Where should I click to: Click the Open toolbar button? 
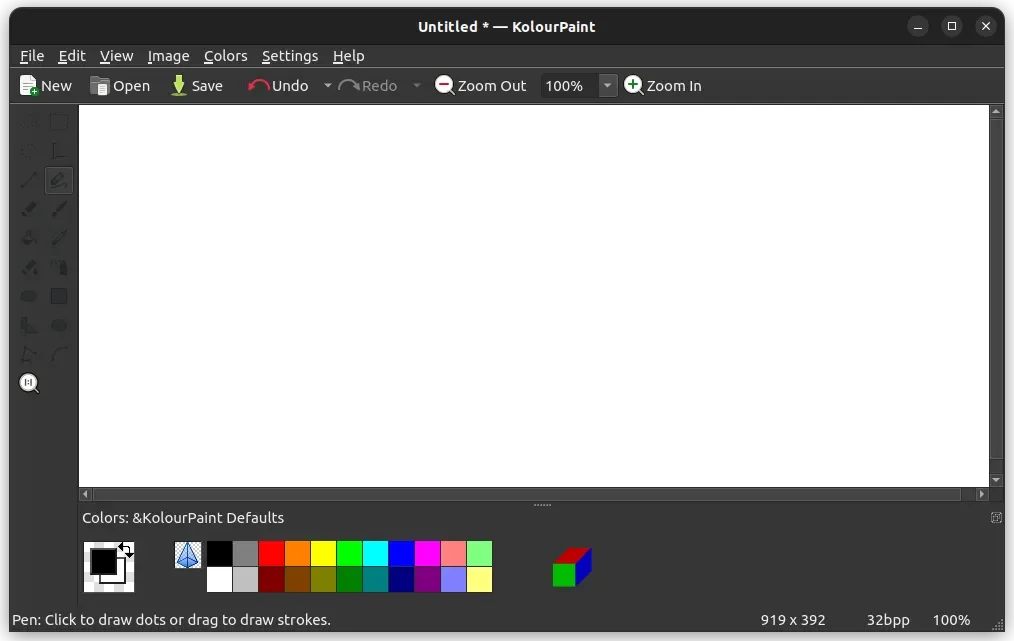point(120,85)
